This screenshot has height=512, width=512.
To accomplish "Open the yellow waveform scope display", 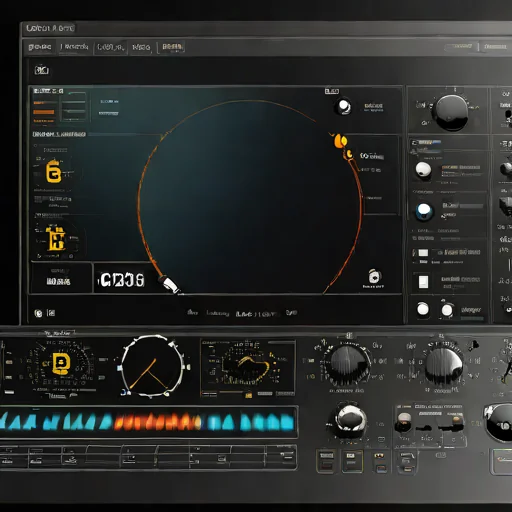I will pos(248,368).
